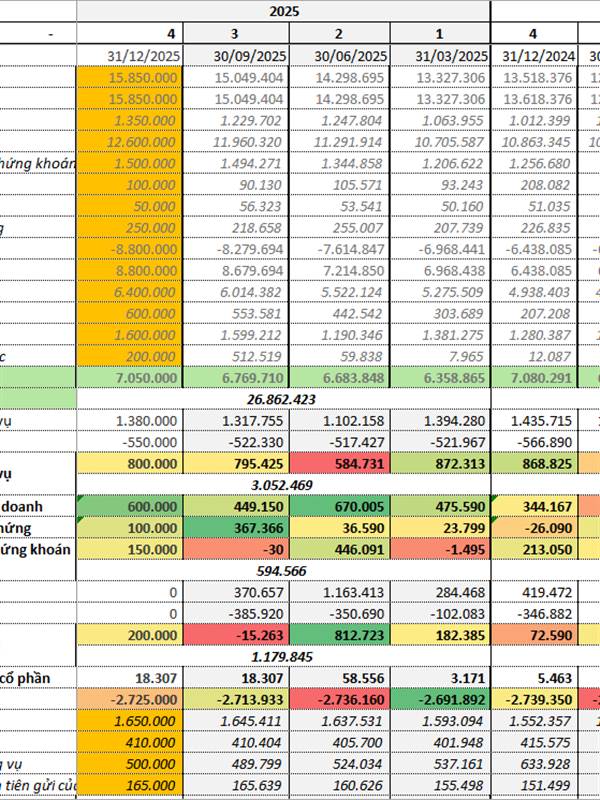Select cell containing 11.291.914
Viewport: 600px width, 800px height.
click(x=339, y=141)
